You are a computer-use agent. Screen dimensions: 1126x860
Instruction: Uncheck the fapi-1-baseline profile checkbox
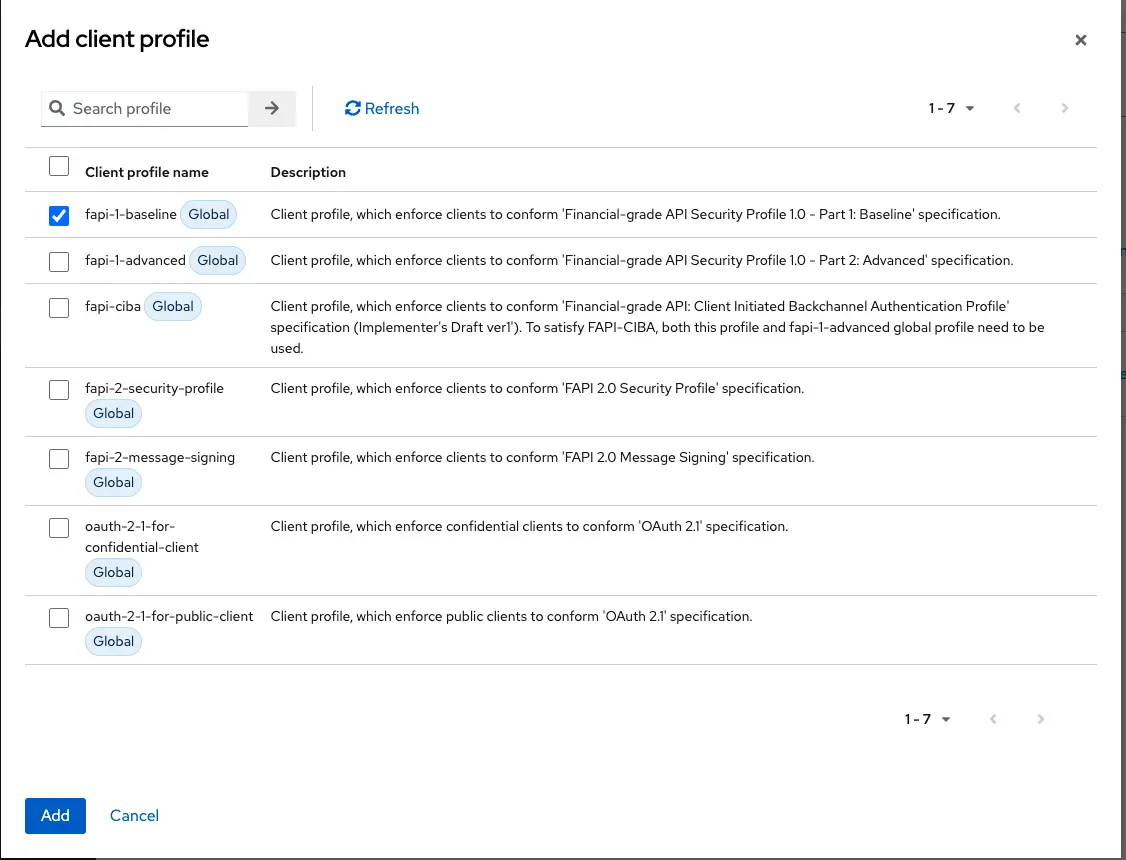(x=59, y=214)
